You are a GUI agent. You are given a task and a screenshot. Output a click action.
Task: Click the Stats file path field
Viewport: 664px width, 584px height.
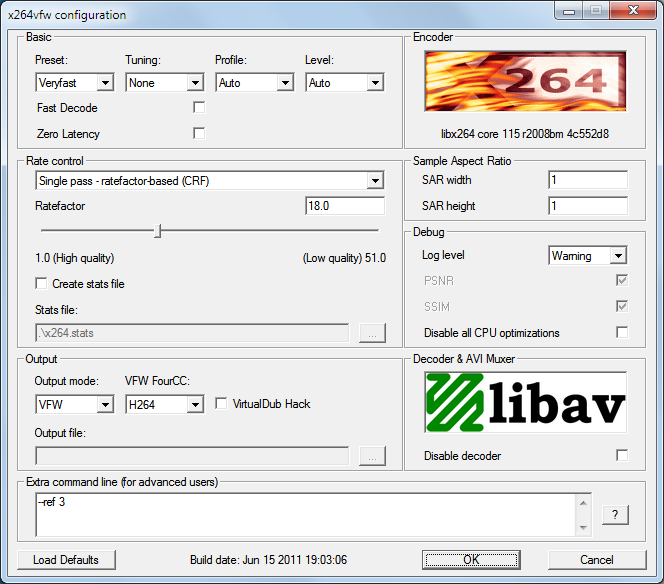pyautogui.click(x=192, y=333)
